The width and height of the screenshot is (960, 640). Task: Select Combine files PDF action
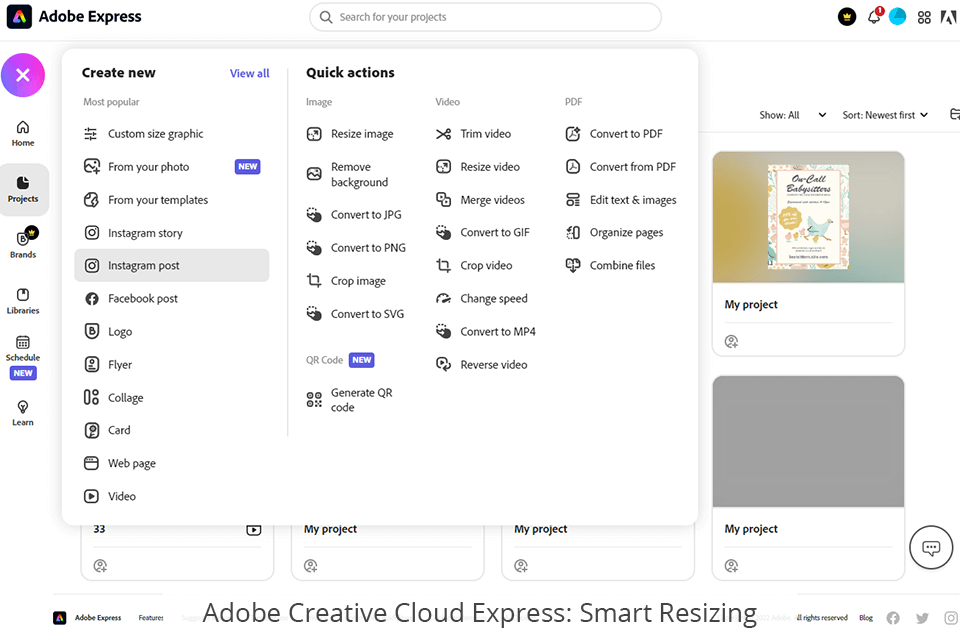coord(610,265)
